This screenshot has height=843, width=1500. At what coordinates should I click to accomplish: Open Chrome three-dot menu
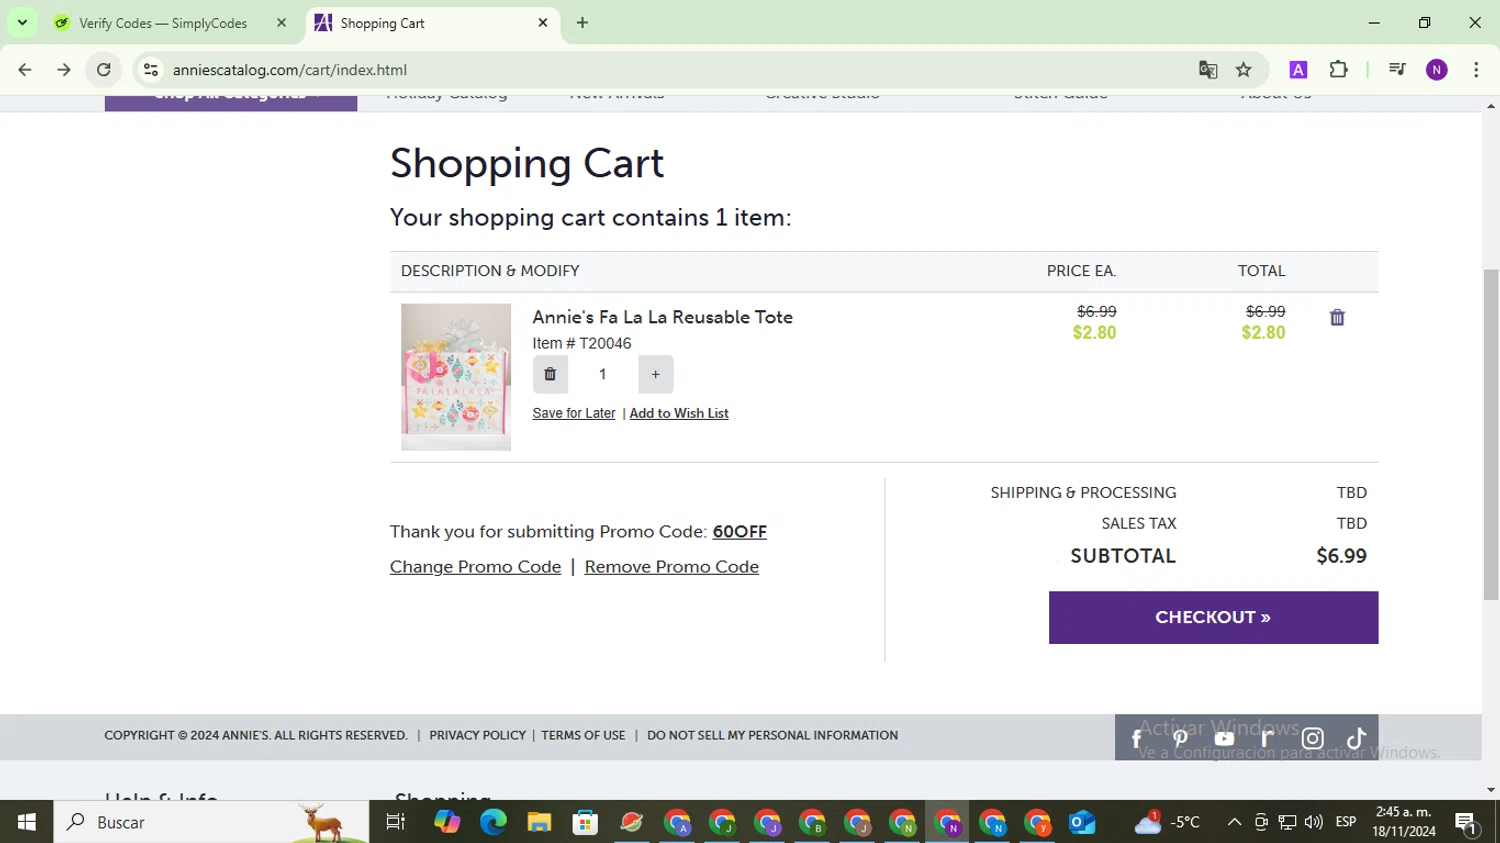click(x=1476, y=70)
